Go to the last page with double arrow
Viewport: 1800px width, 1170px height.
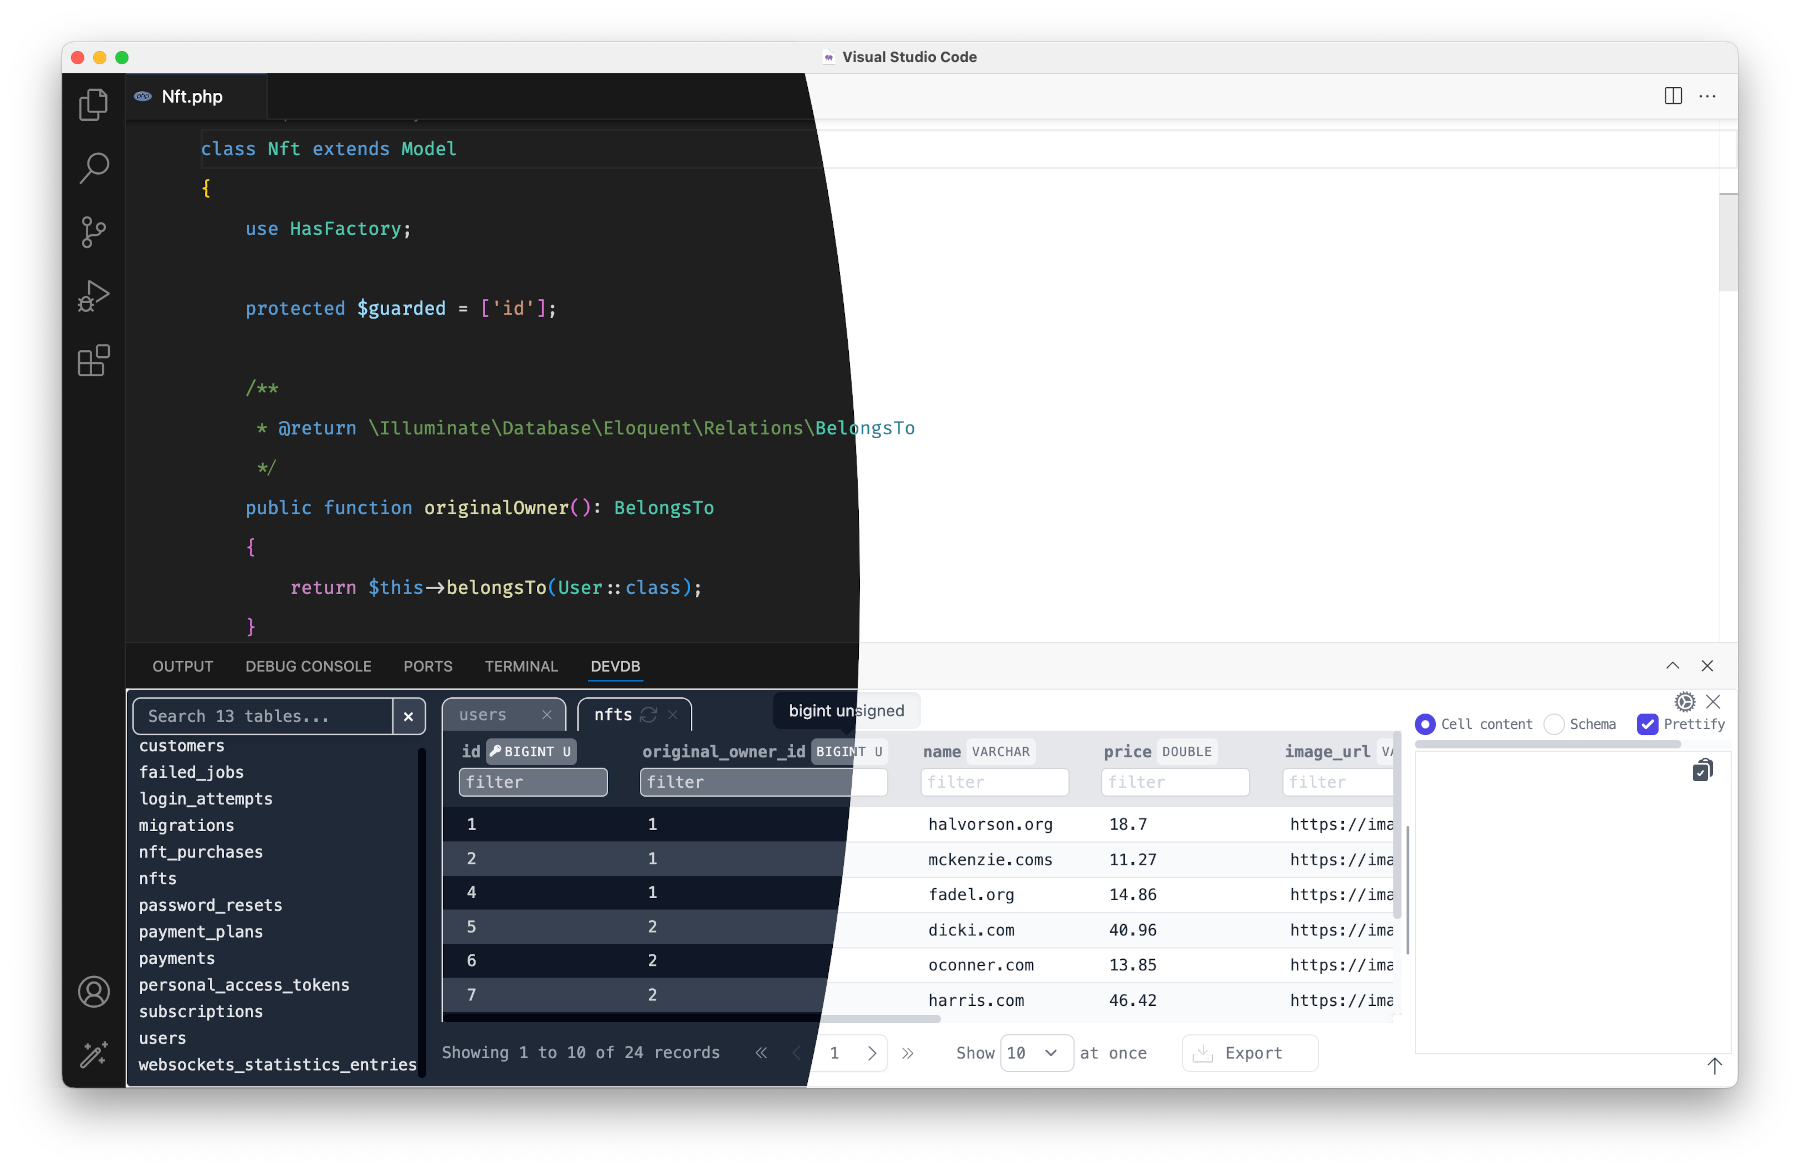pos(909,1052)
